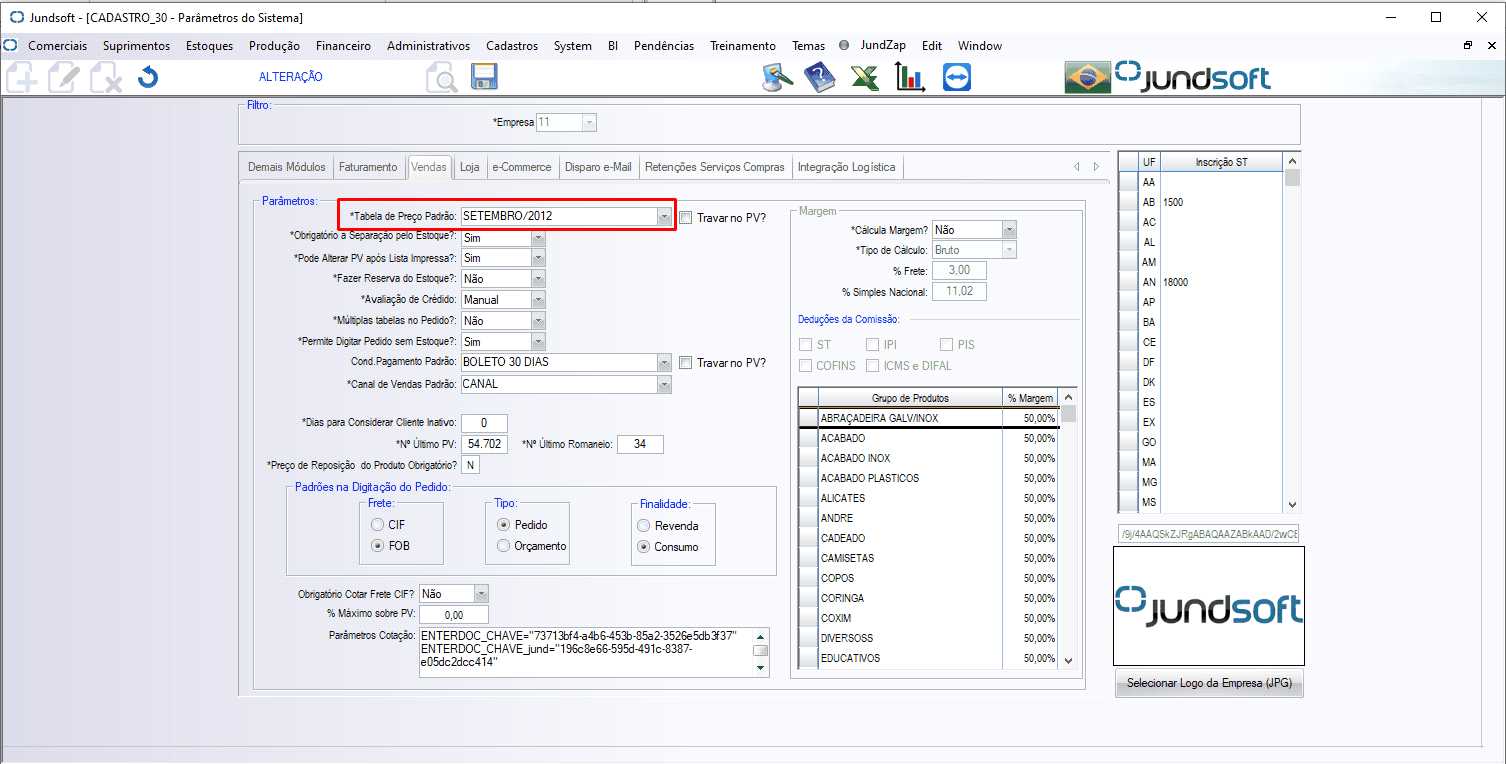
Task: Click the tab scroll left arrow
Action: coord(1076,167)
